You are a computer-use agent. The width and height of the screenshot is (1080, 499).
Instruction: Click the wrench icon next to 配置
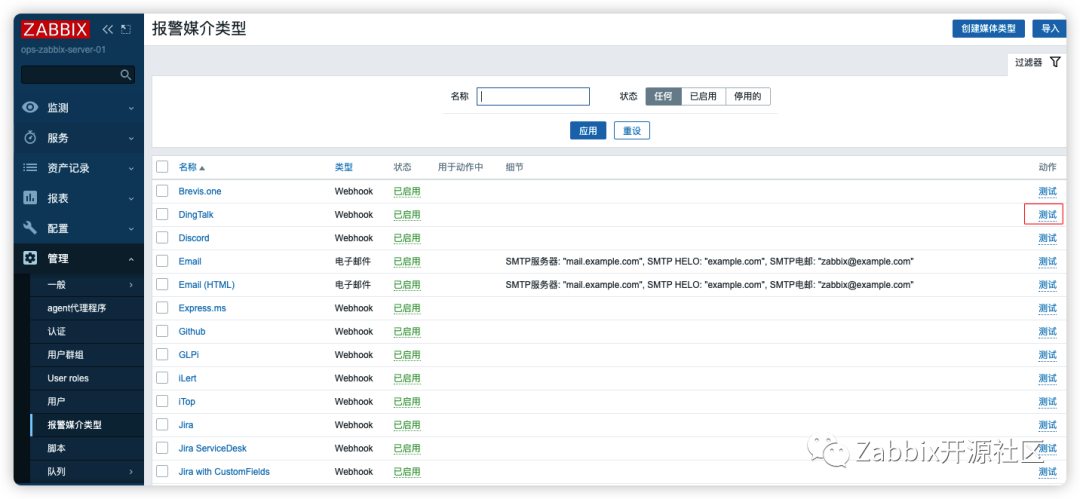[30, 228]
